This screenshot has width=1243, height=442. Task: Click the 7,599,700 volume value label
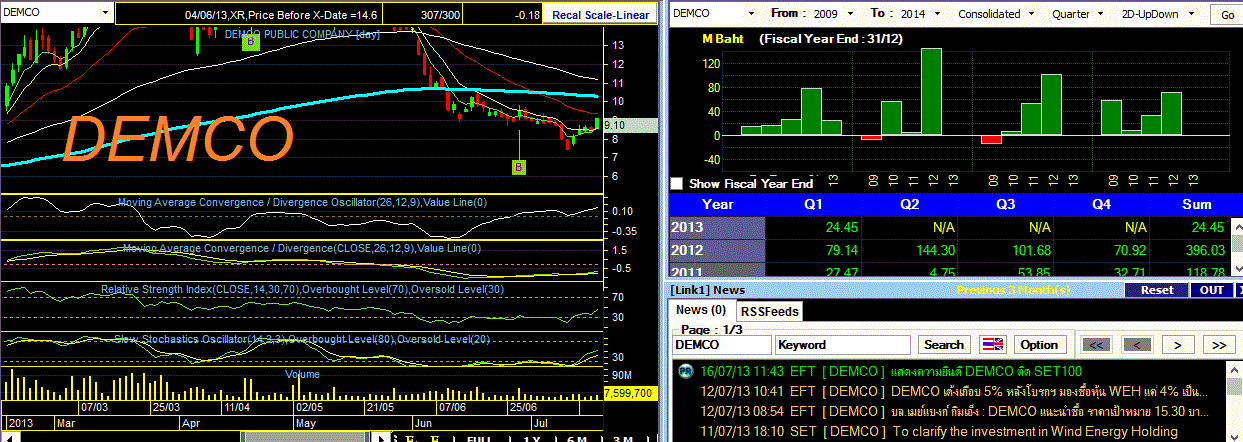pos(631,393)
